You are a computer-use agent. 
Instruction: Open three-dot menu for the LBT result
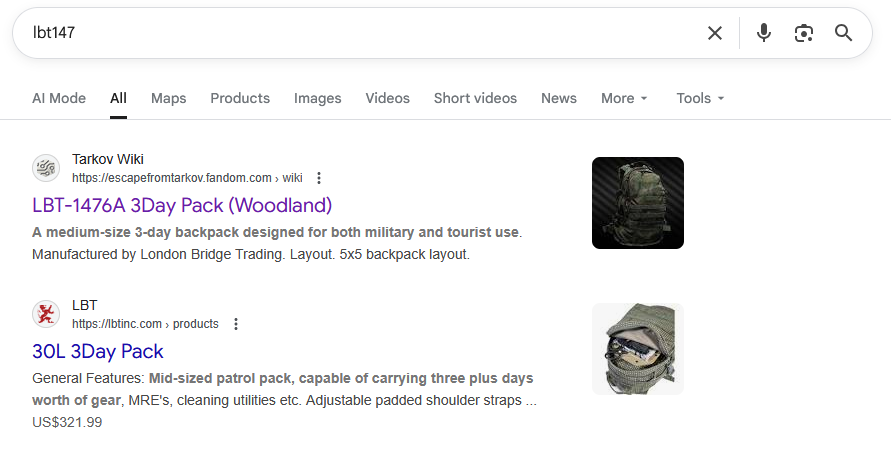[x=236, y=324]
